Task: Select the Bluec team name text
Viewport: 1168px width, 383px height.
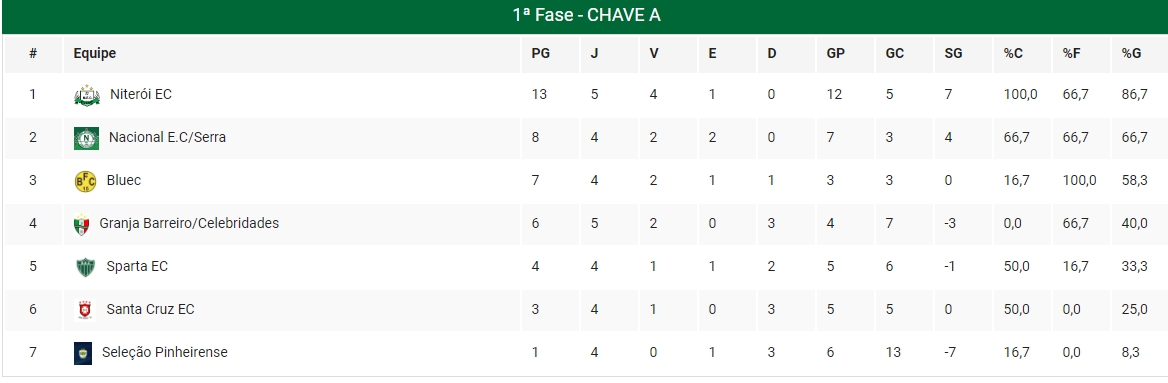Action: coord(124,180)
